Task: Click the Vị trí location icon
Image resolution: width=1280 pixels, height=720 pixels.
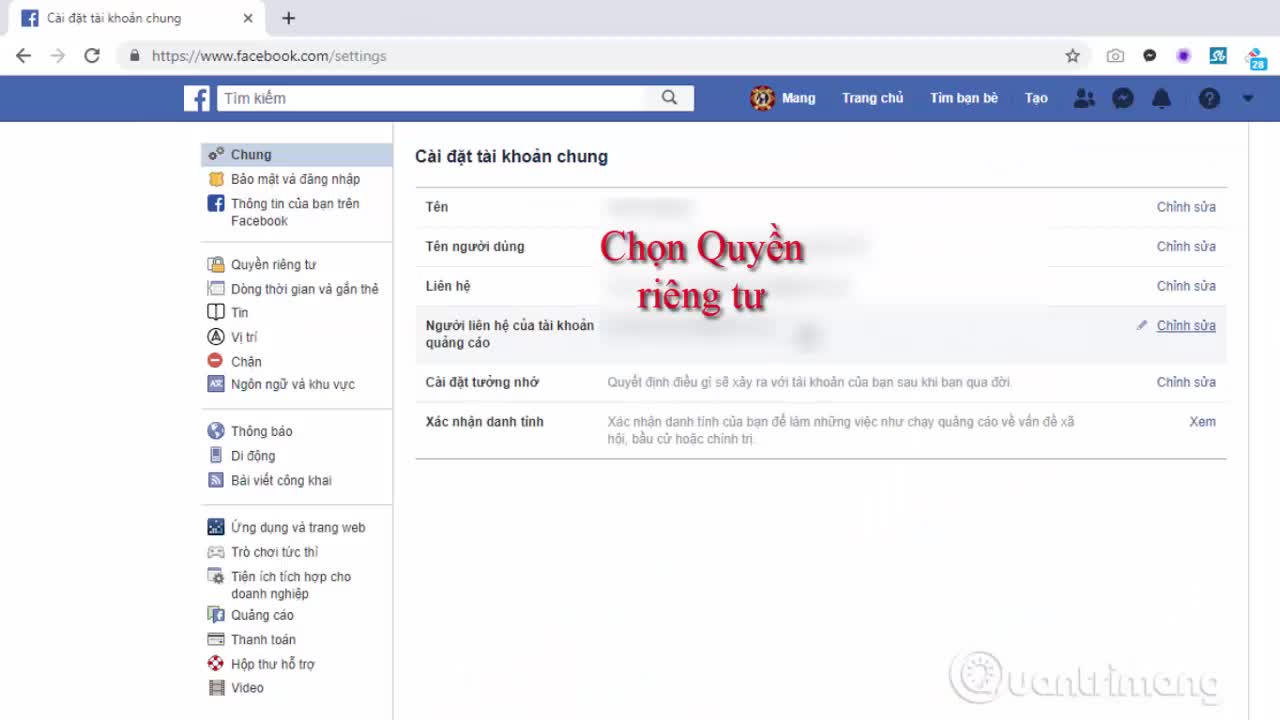Action: pyautogui.click(x=215, y=337)
